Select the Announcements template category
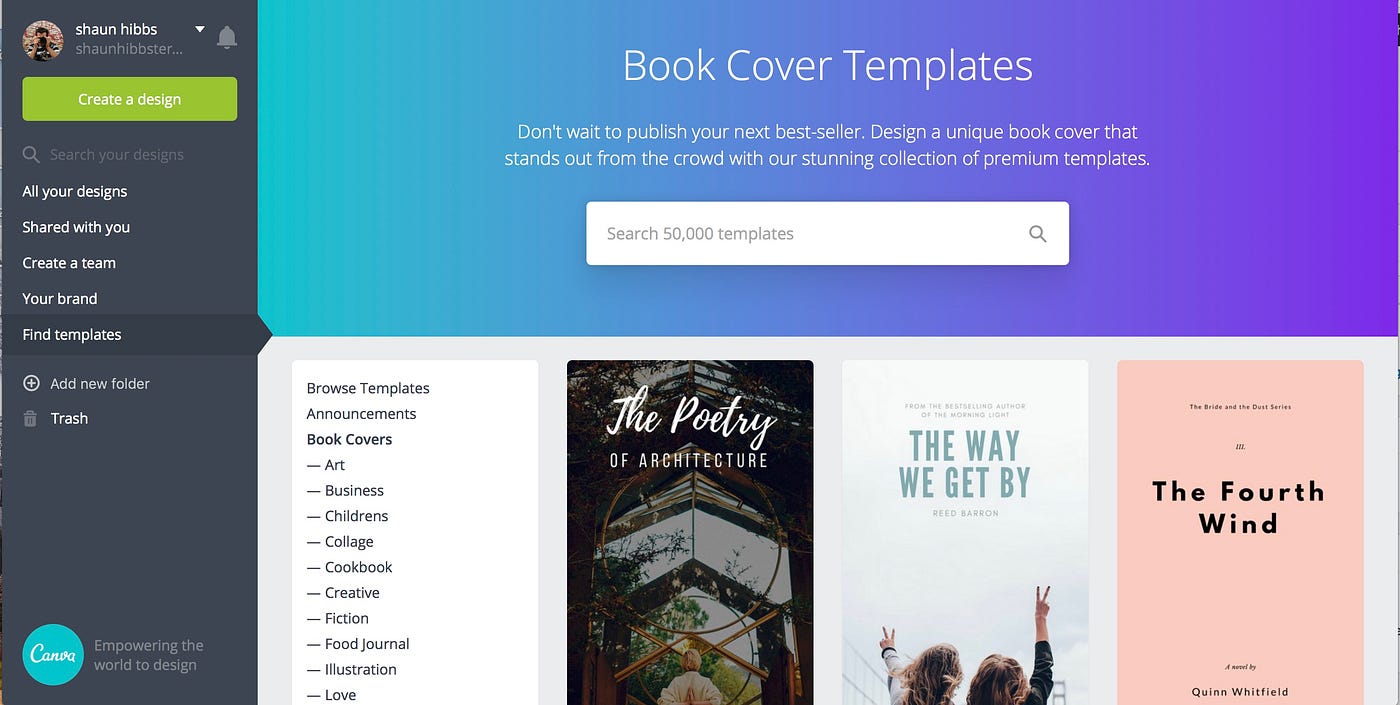The height and width of the screenshot is (705, 1400). tap(361, 414)
